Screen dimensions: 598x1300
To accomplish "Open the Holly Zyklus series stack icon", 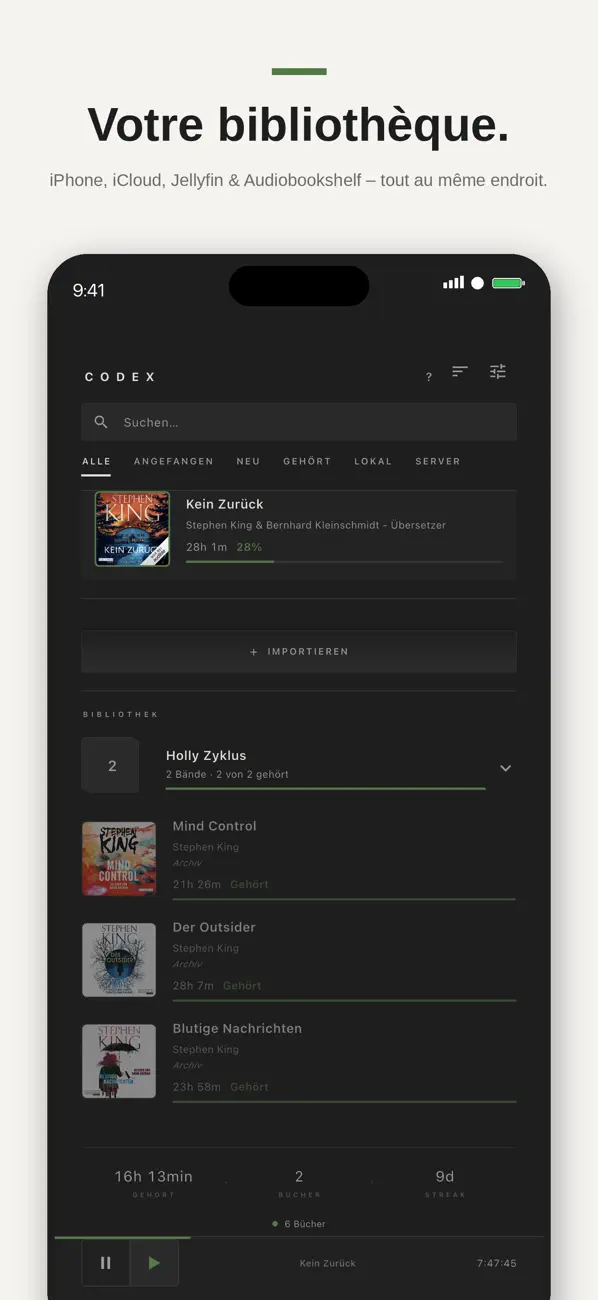I will [x=111, y=766].
